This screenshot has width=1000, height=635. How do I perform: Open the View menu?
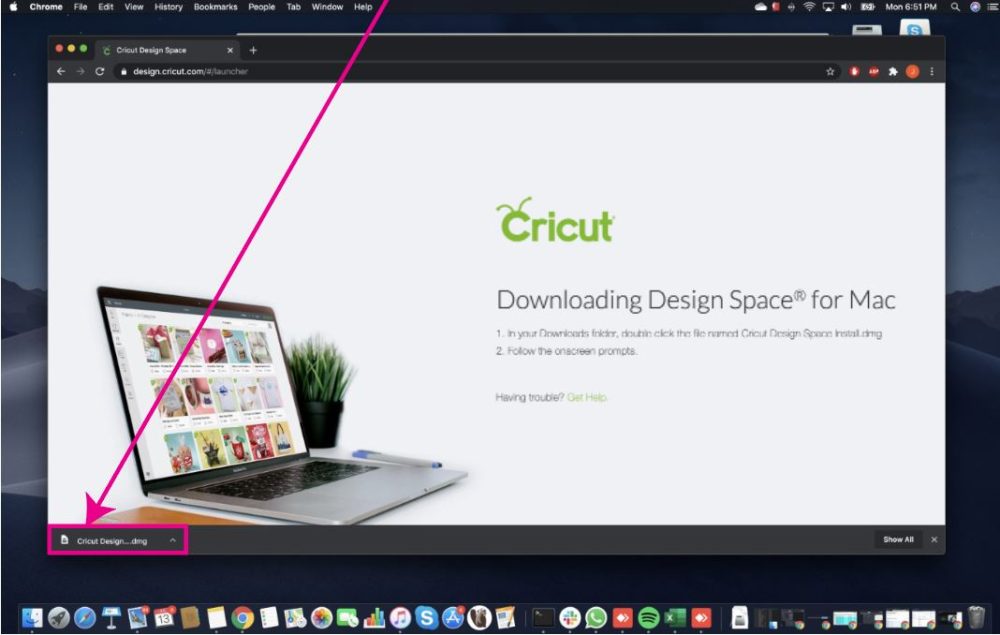point(133,7)
